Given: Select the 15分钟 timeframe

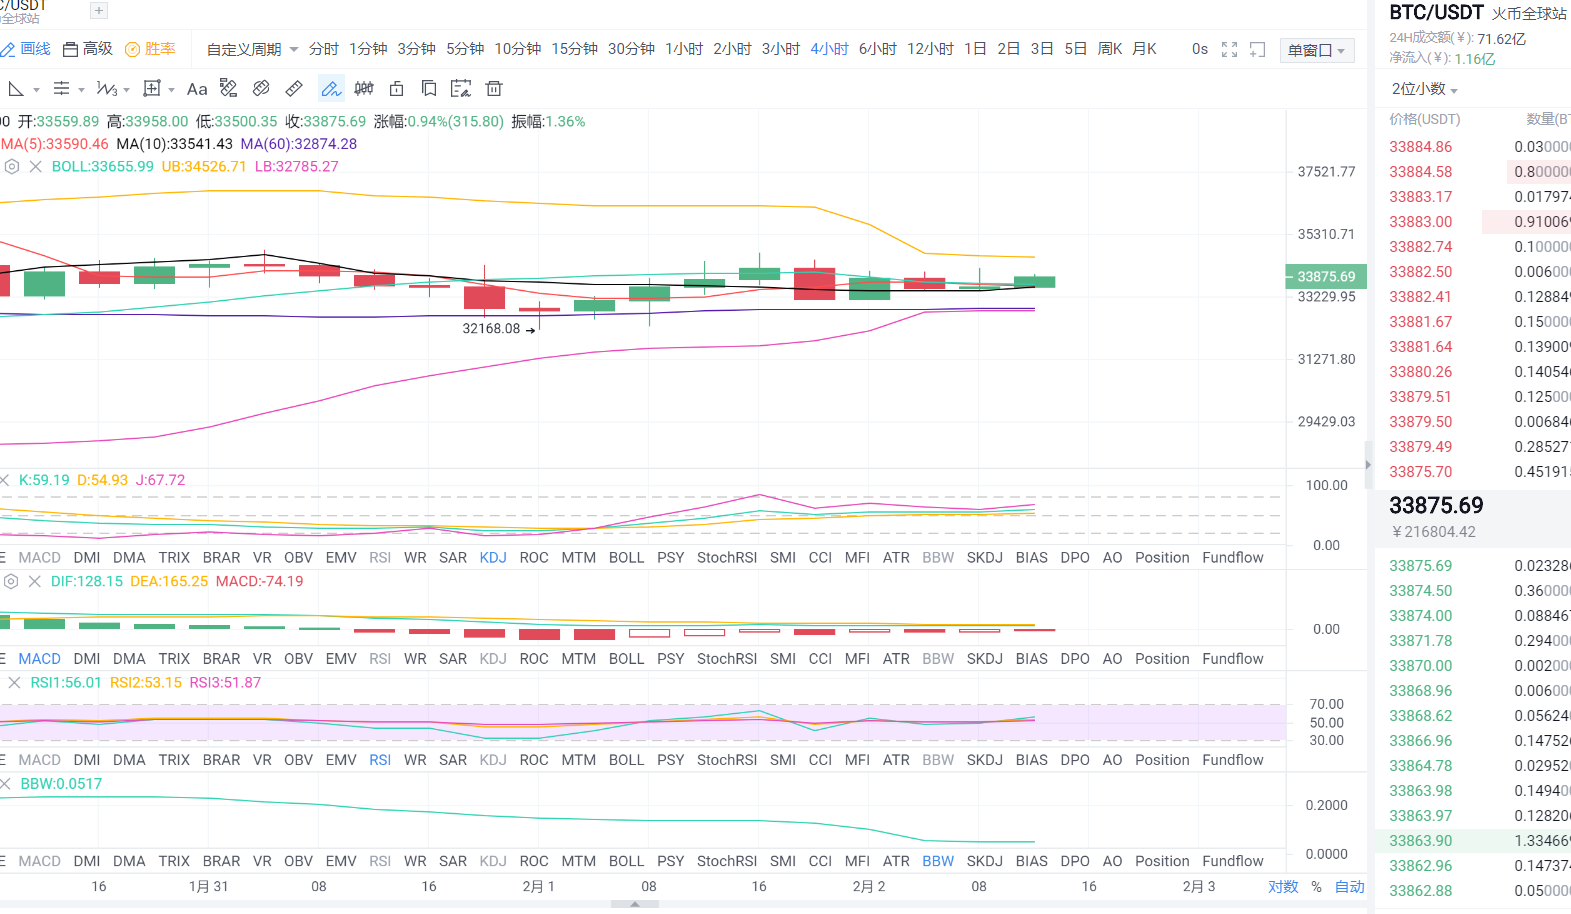Looking at the screenshot, I should click(x=575, y=49).
